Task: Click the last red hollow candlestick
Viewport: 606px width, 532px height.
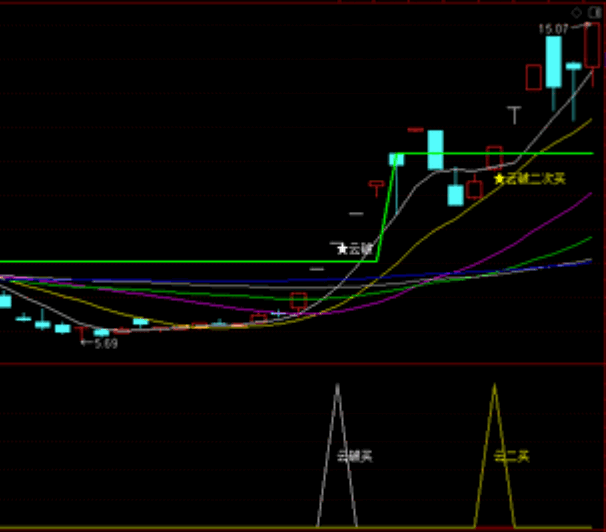Action: (592, 45)
